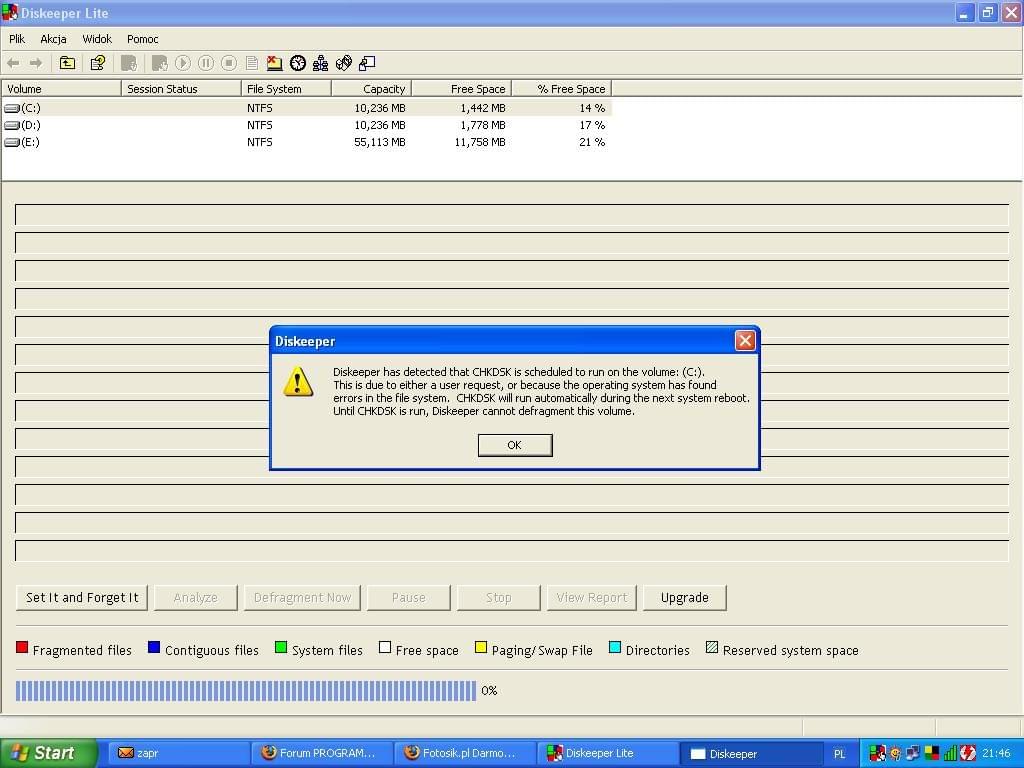Click the Defragment Now button
This screenshot has height=768, width=1024.
tap(302, 598)
